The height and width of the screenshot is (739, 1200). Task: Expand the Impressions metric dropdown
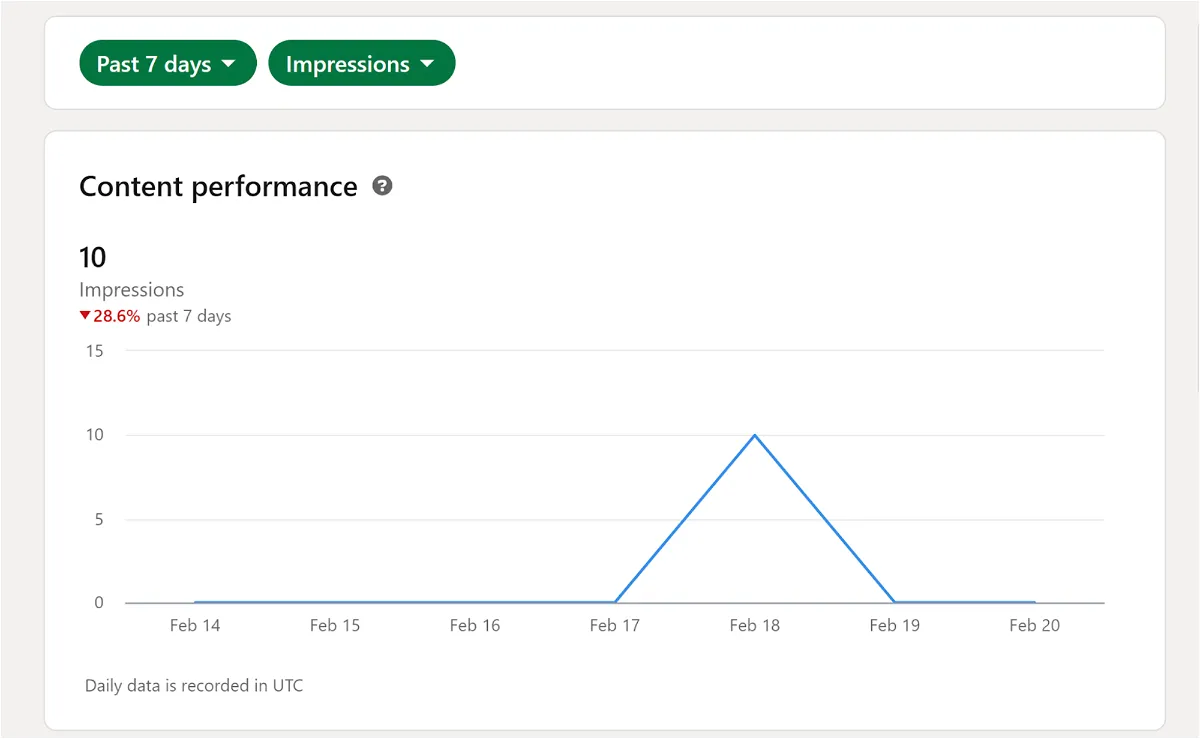point(362,63)
